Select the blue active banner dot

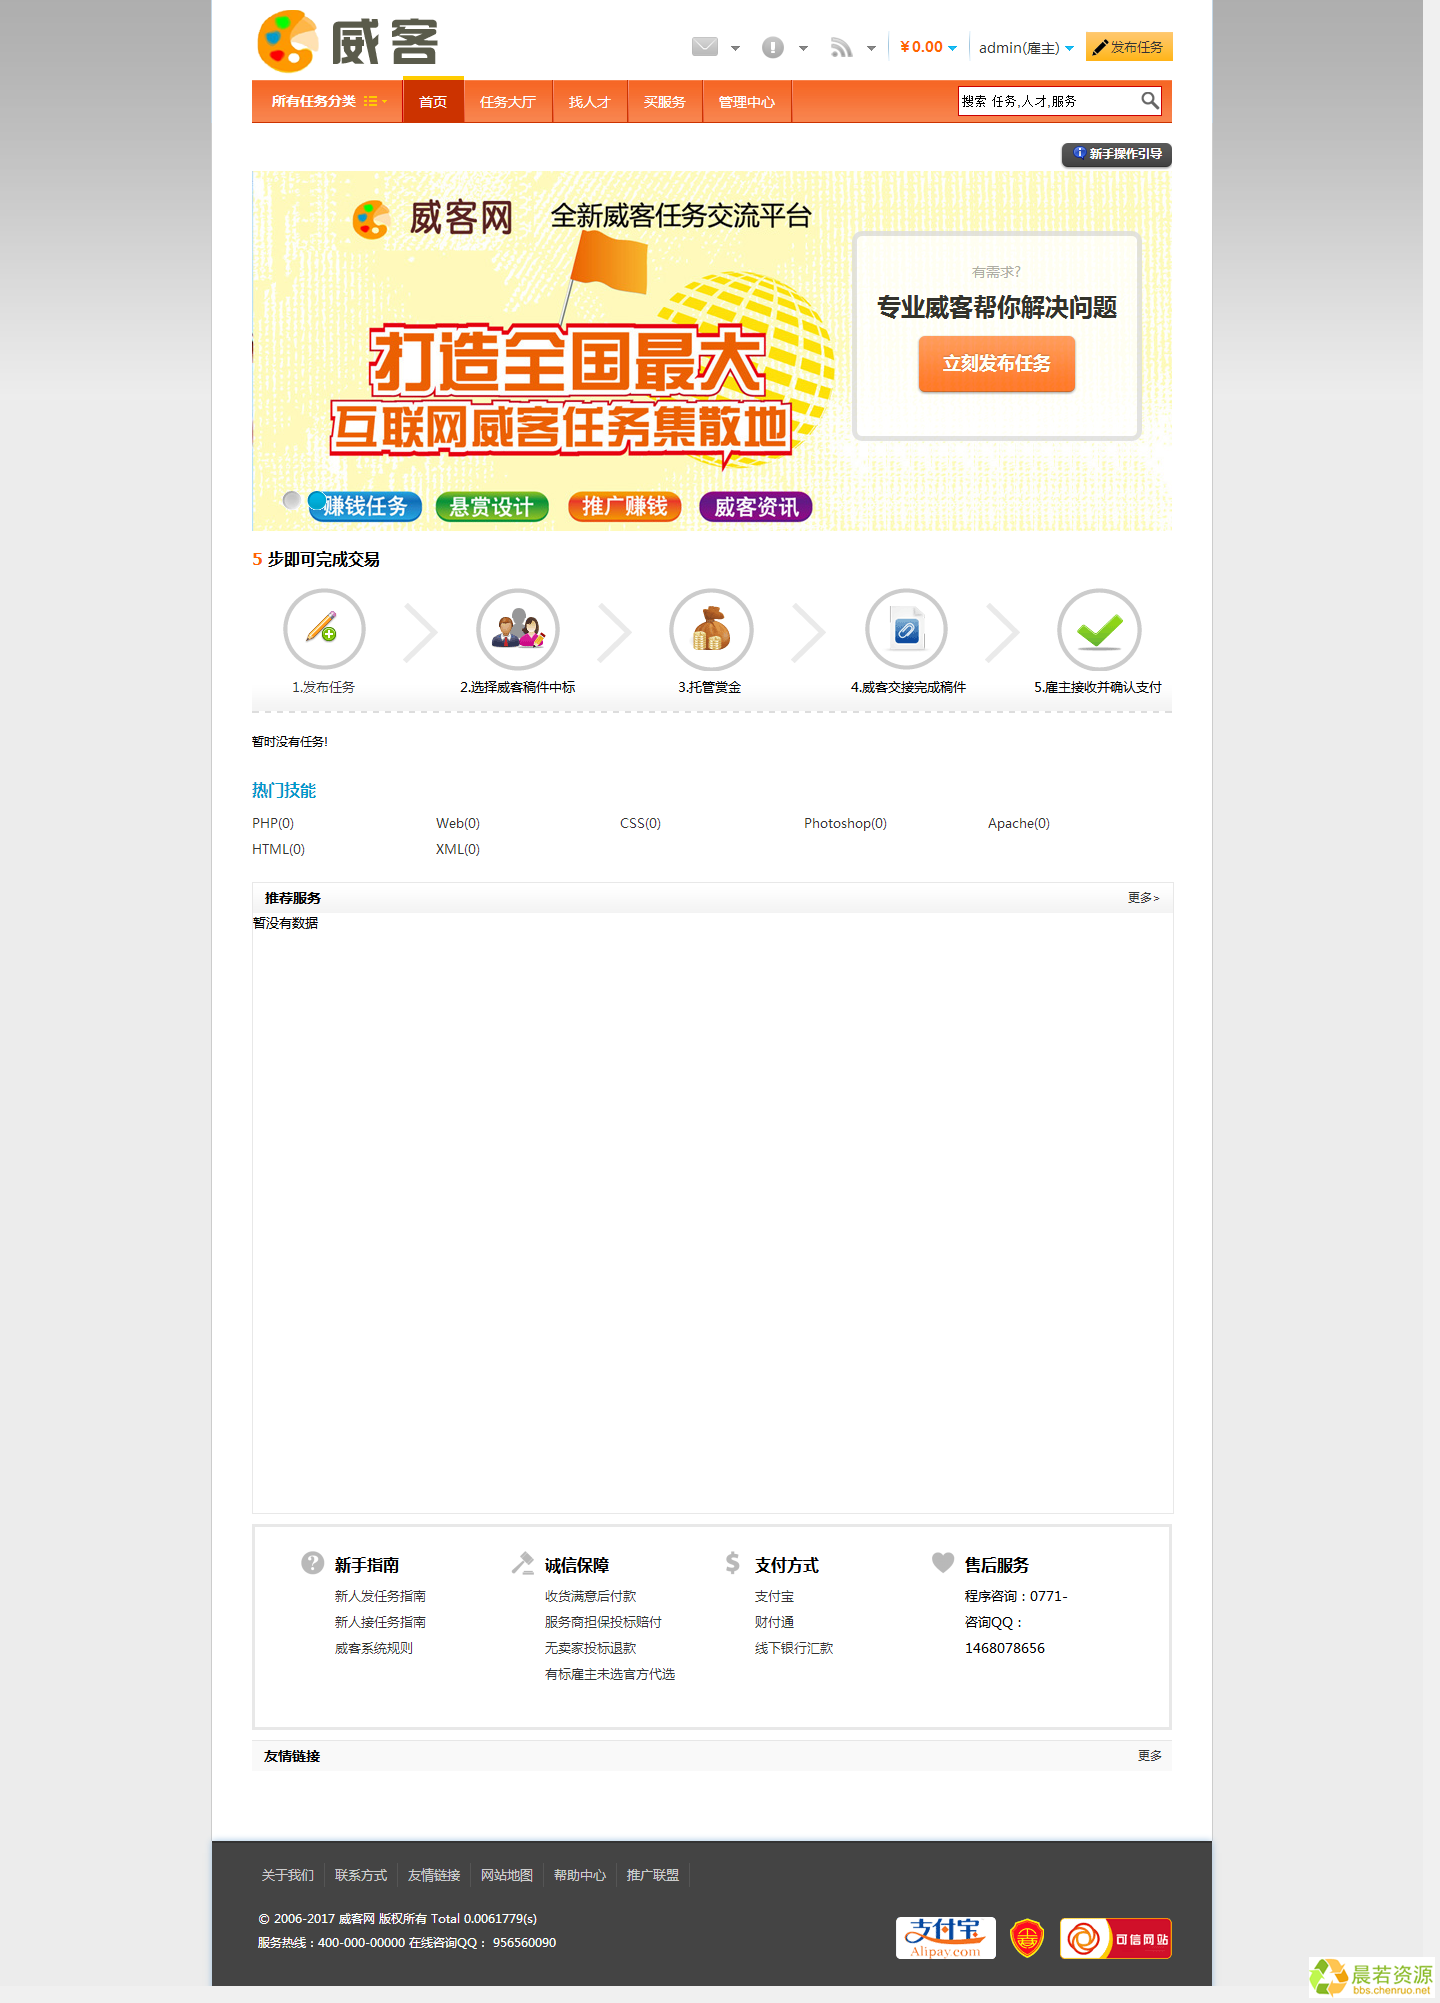tap(317, 500)
